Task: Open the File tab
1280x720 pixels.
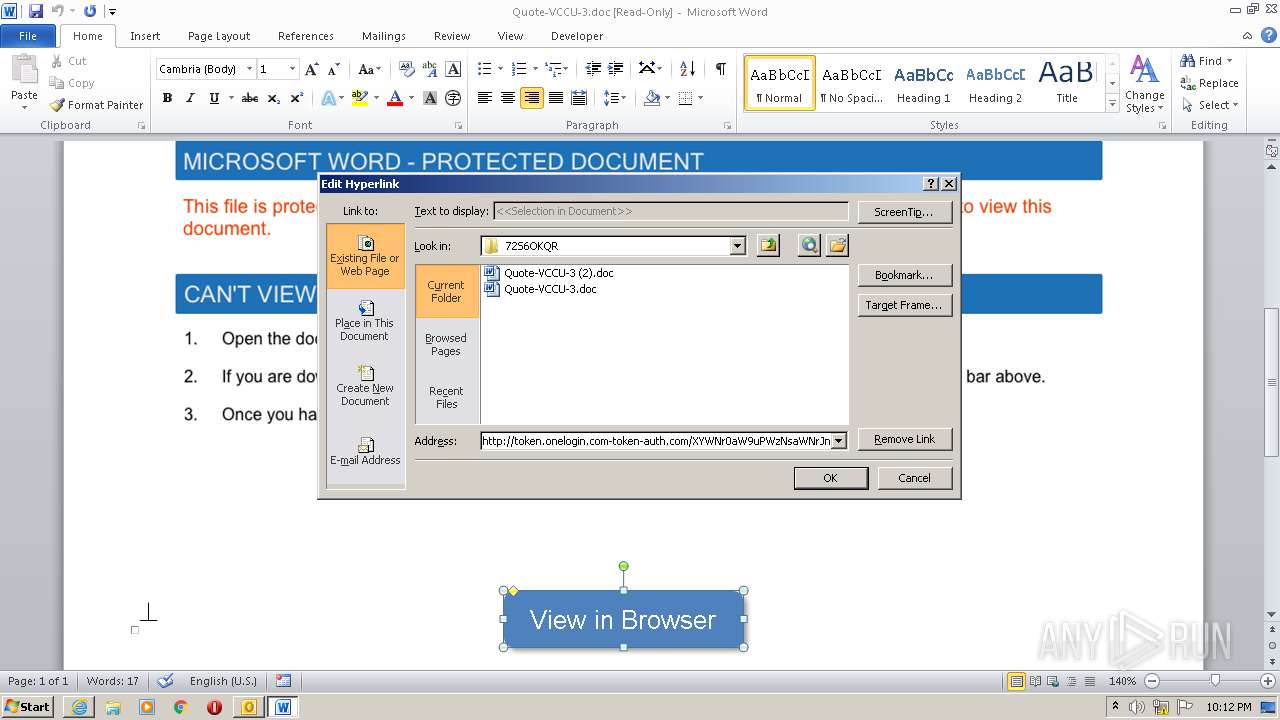Action: pyautogui.click(x=28, y=36)
